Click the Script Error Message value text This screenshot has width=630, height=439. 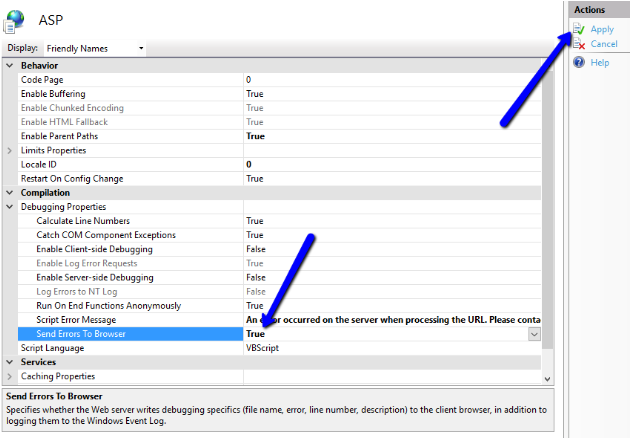[393, 320]
